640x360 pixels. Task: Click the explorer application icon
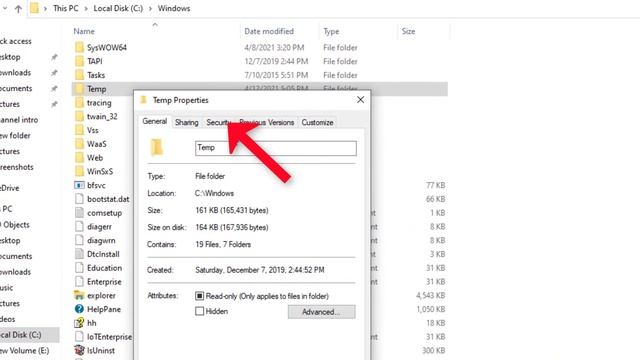tap(79, 295)
